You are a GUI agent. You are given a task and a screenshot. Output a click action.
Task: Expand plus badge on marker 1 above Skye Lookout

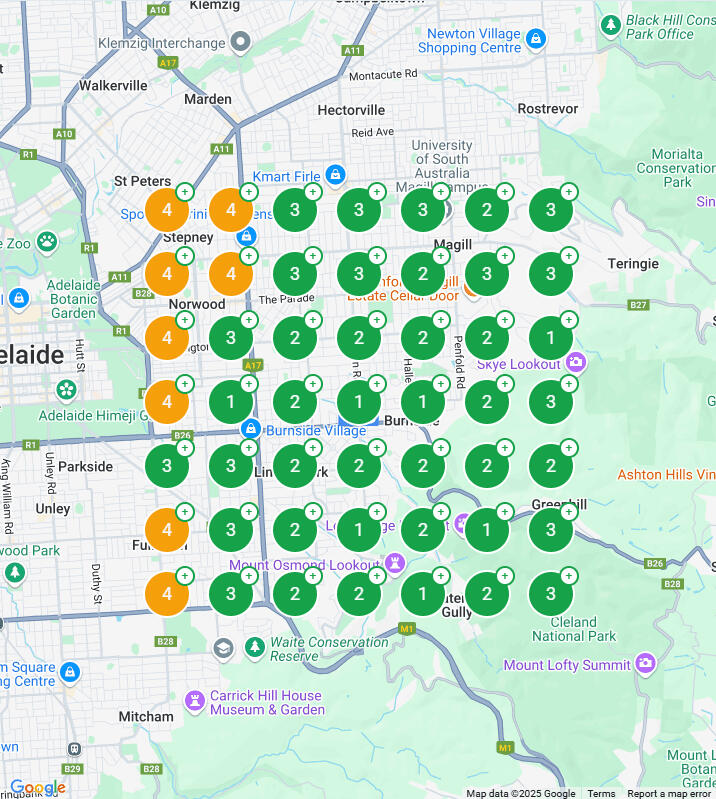[569, 320]
